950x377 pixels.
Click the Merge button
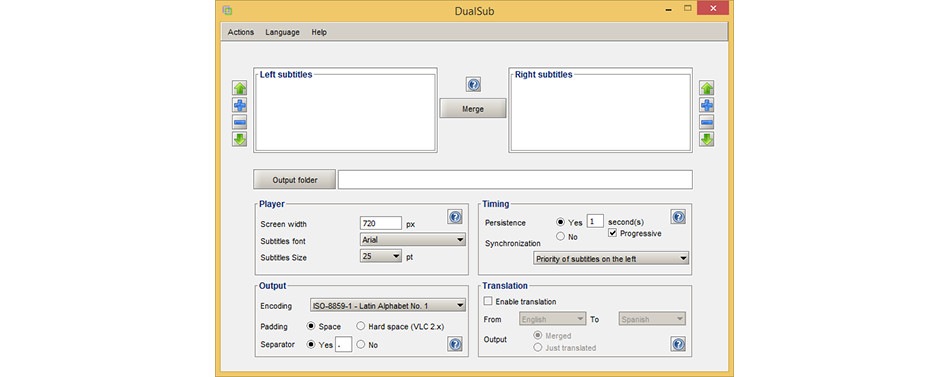473,108
